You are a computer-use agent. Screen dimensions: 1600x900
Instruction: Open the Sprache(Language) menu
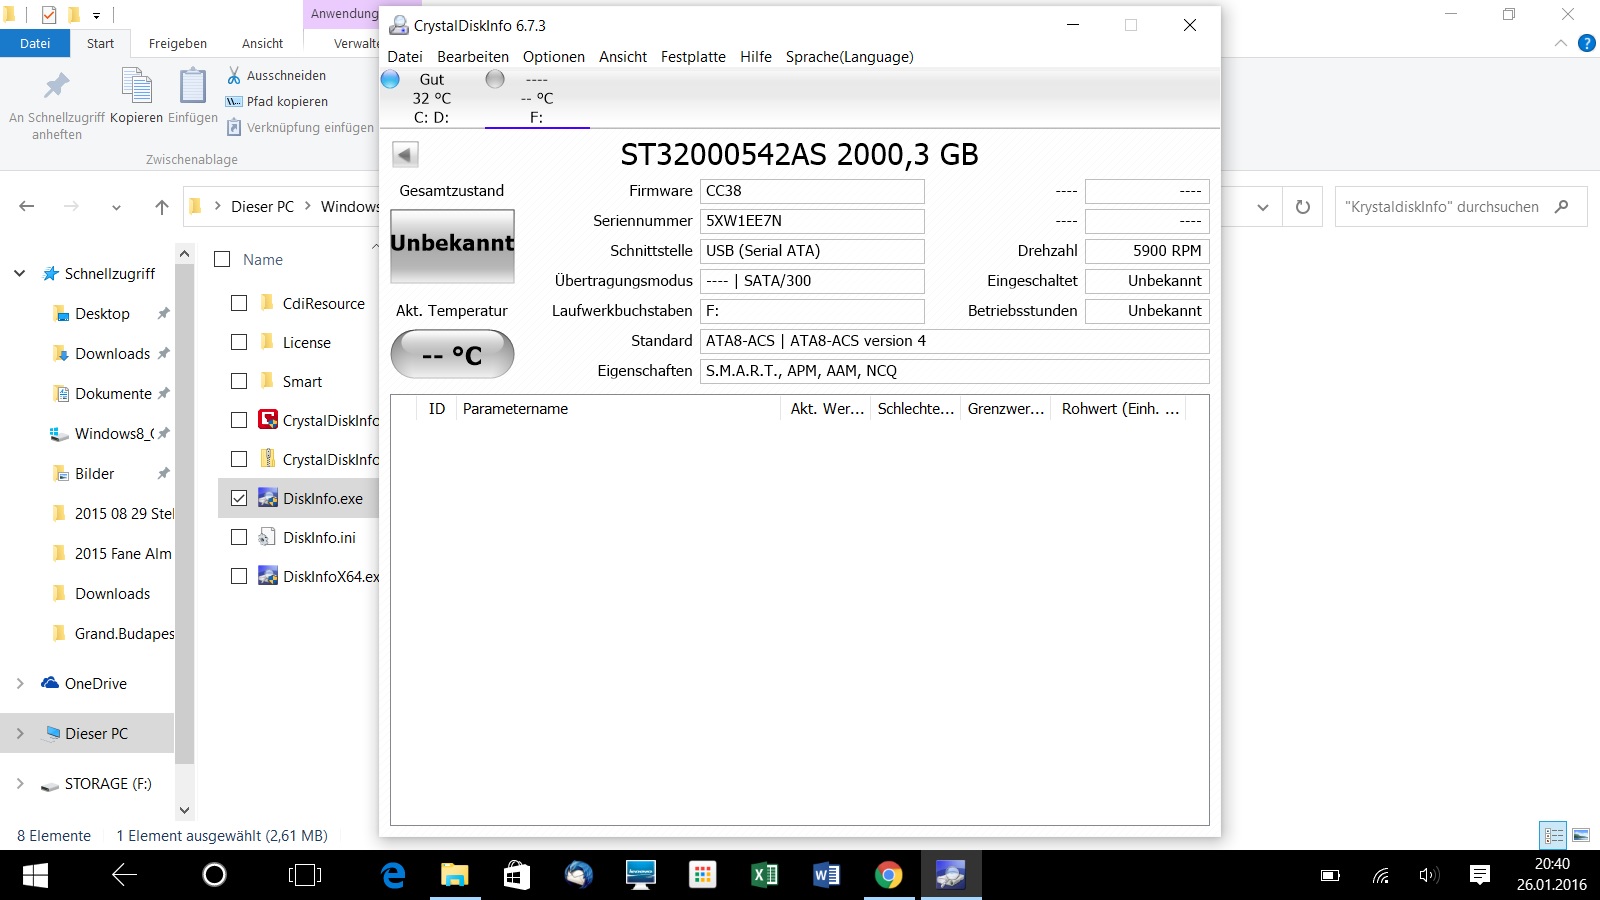tap(850, 57)
